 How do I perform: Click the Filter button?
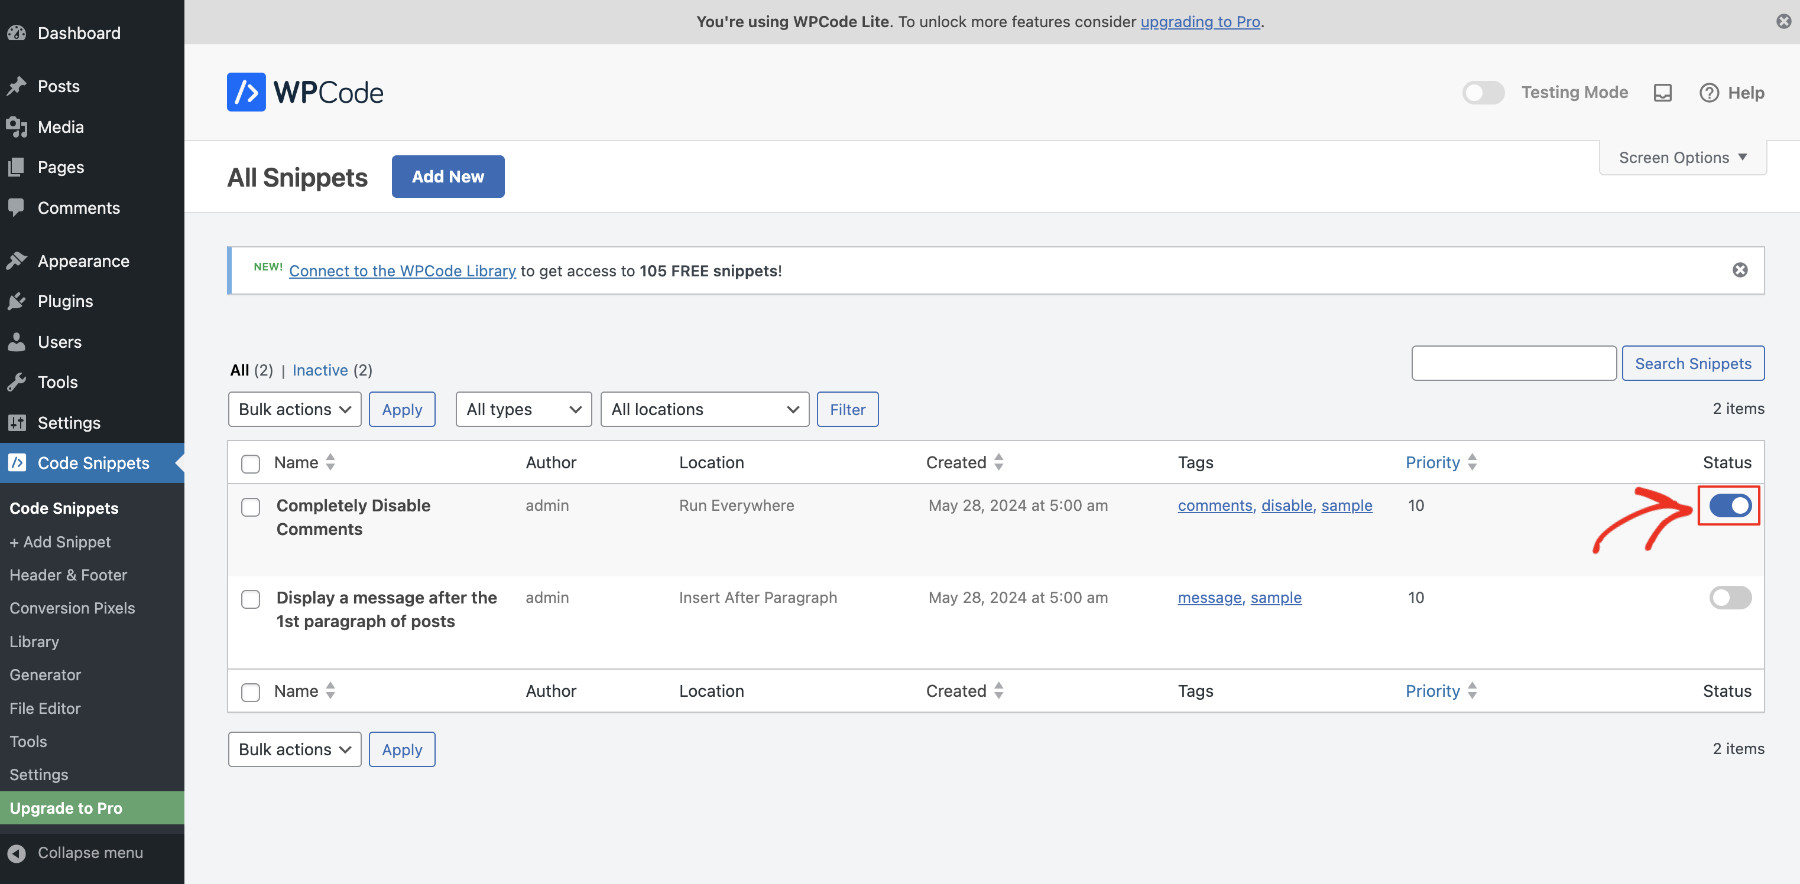coord(848,409)
